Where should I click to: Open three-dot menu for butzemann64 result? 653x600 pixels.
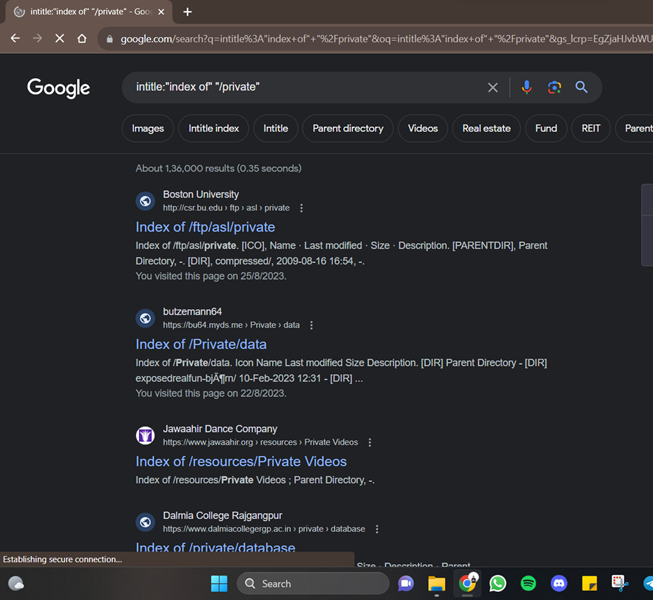coord(311,325)
